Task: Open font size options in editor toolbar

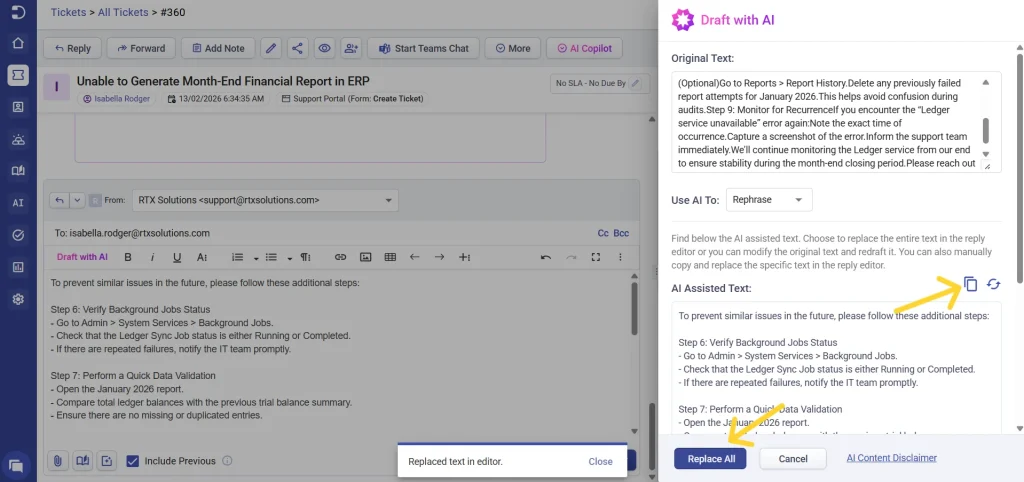Action: pyautogui.click(x=202, y=257)
